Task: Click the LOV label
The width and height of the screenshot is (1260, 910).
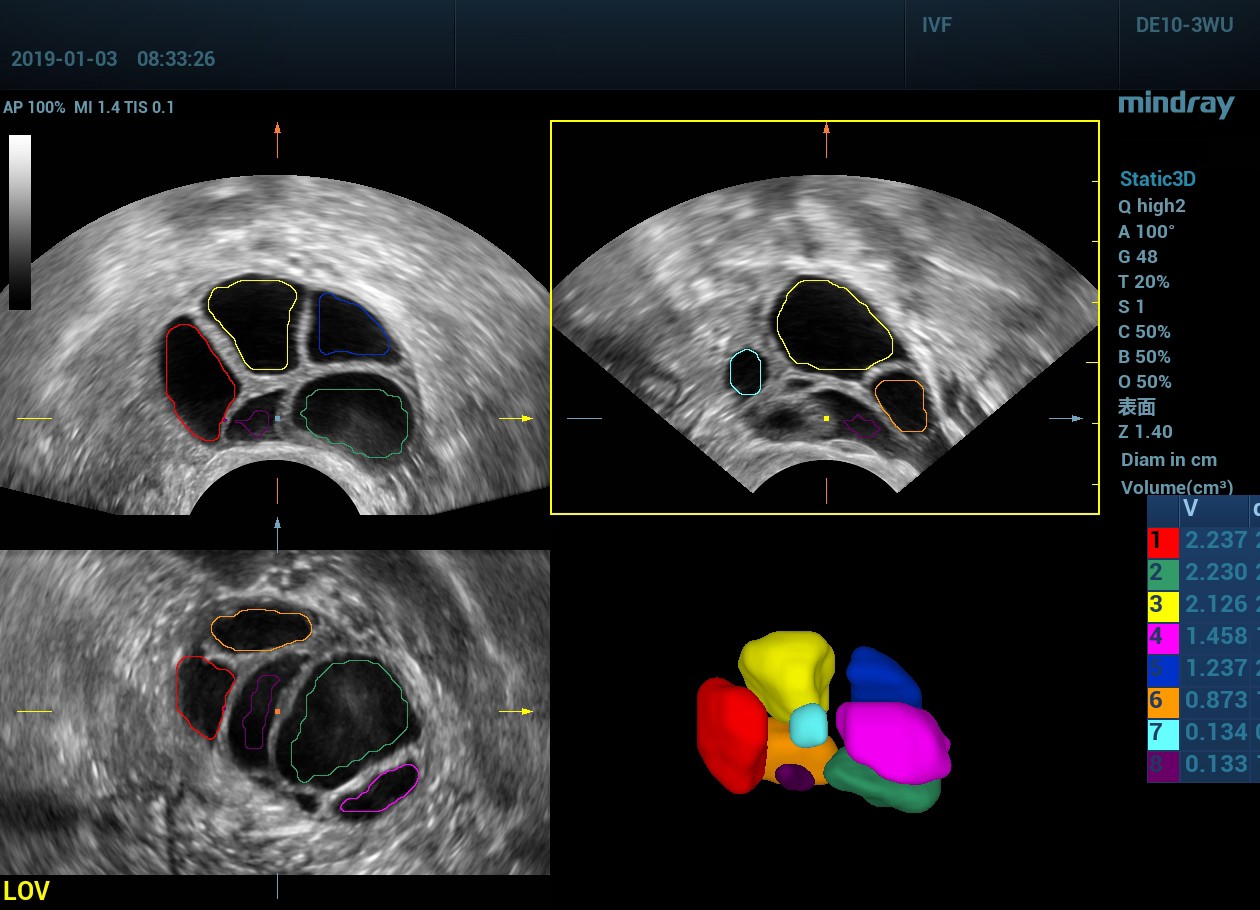Action: click(27, 891)
